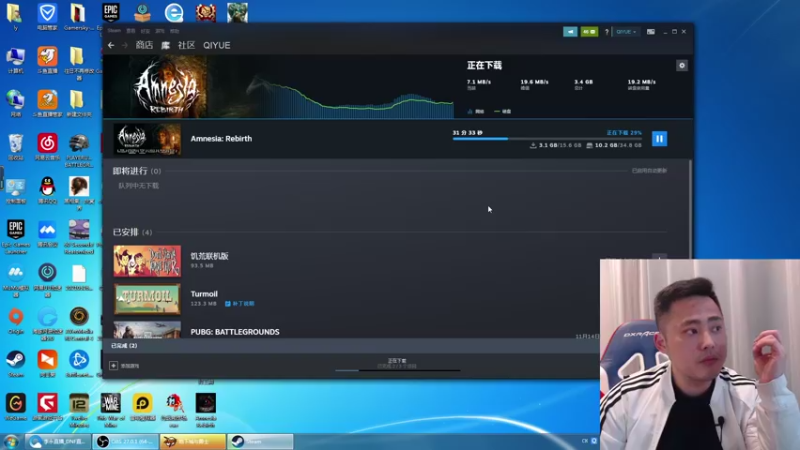
Task: Open Epic Games icon in desktop top row
Action: click(x=111, y=12)
